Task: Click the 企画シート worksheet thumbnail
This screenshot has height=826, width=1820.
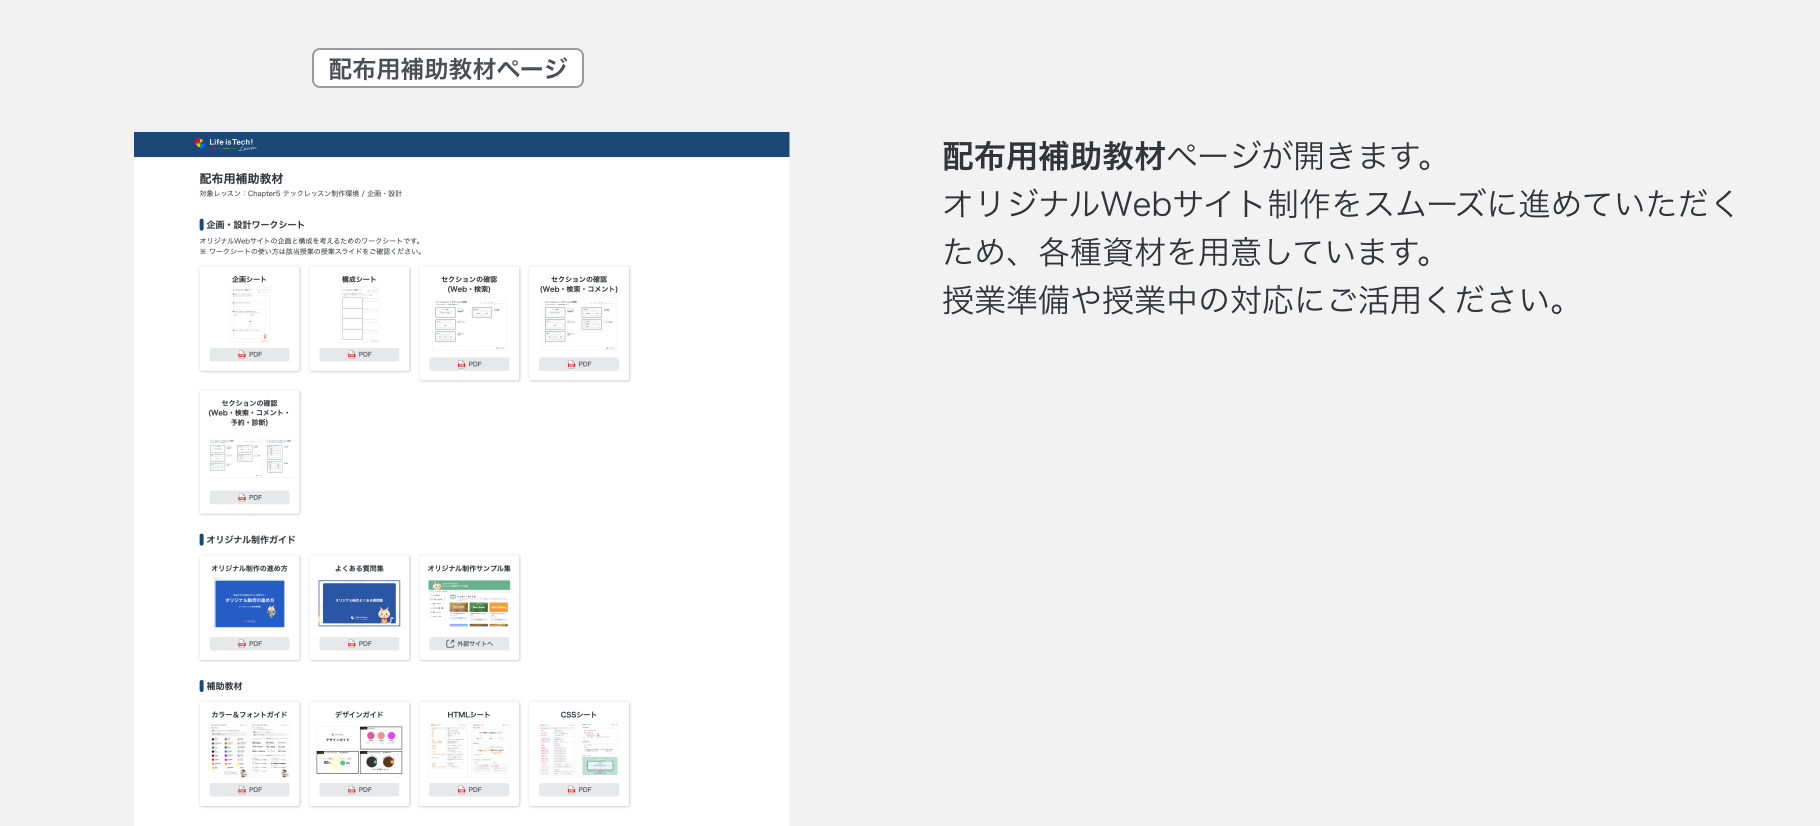Action: (249, 314)
